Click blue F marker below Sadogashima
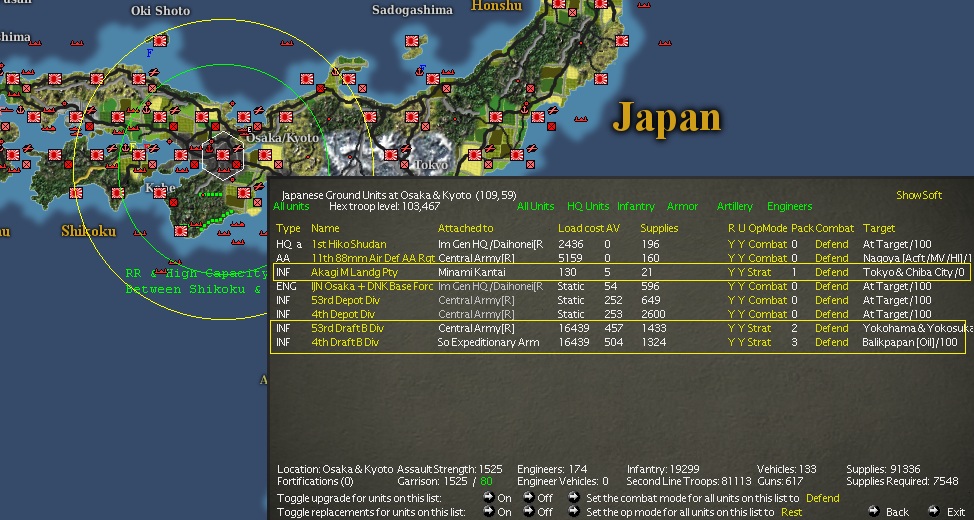Image resolution: width=974 pixels, height=520 pixels. click(x=422, y=68)
